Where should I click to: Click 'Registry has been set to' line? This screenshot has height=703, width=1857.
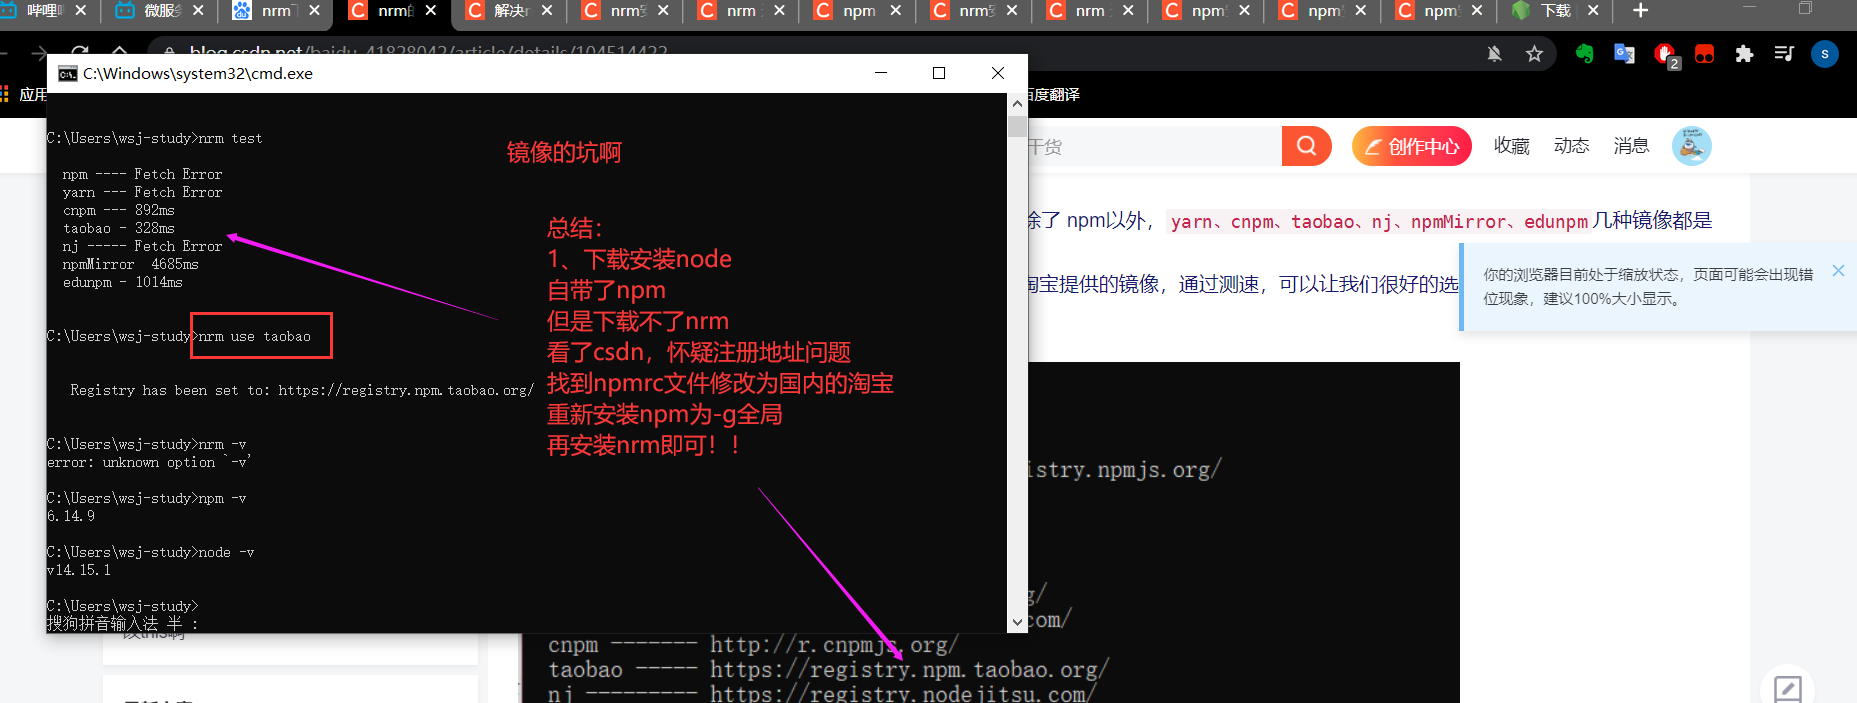pos(302,390)
